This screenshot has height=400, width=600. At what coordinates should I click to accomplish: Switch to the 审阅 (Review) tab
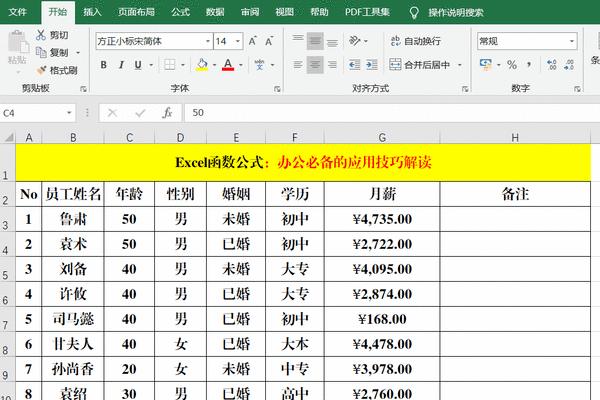(x=250, y=12)
